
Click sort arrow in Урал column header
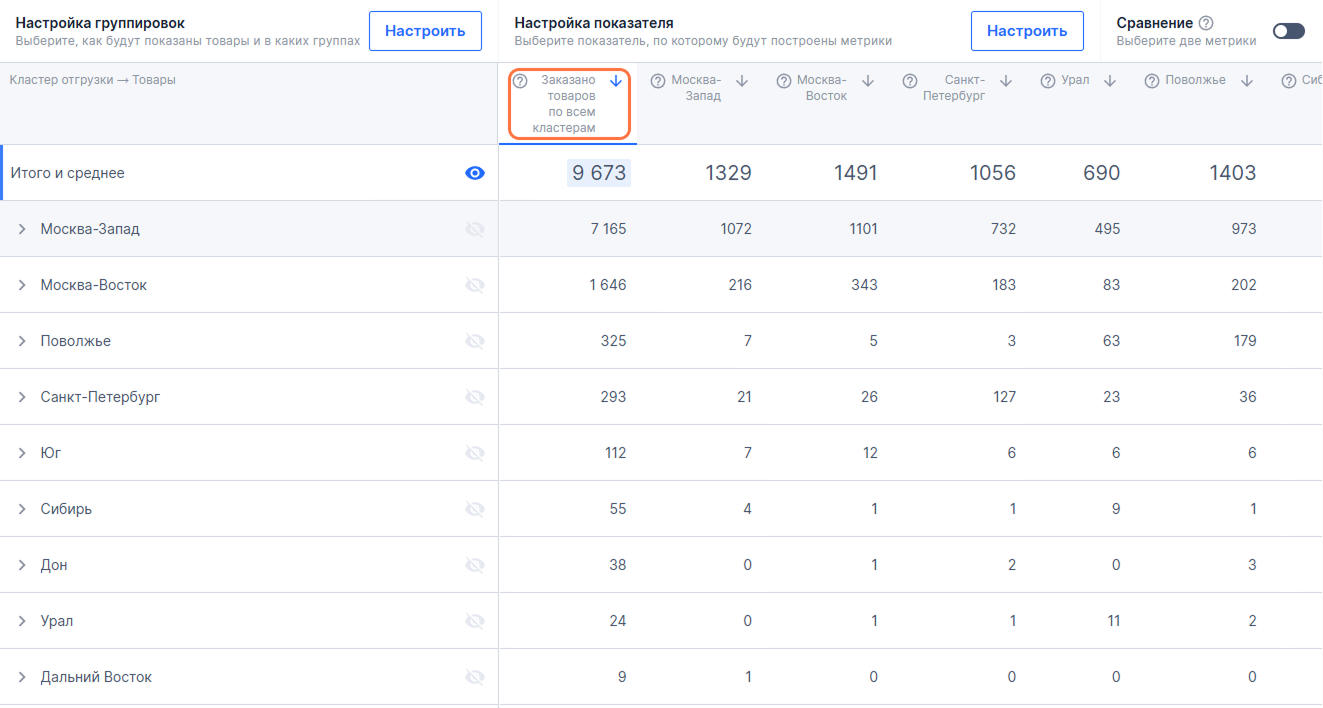[x=1110, y=81]
